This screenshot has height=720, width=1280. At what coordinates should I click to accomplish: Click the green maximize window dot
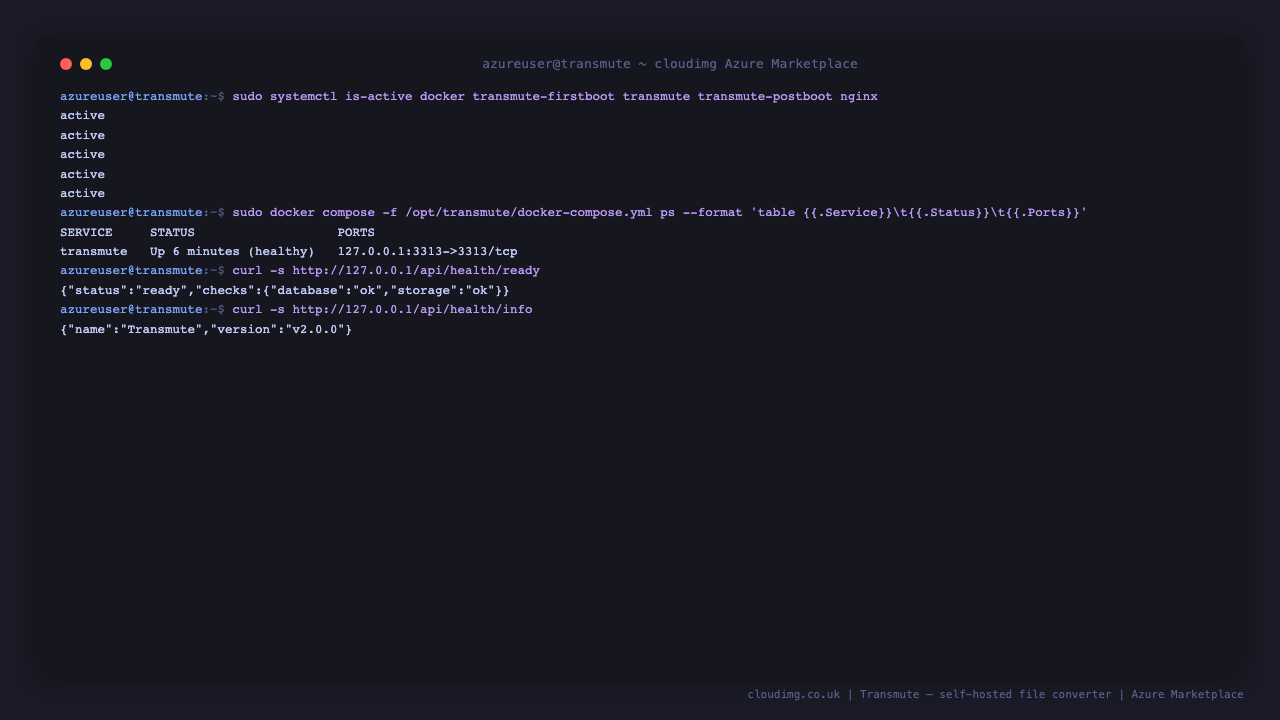[106, 64]
